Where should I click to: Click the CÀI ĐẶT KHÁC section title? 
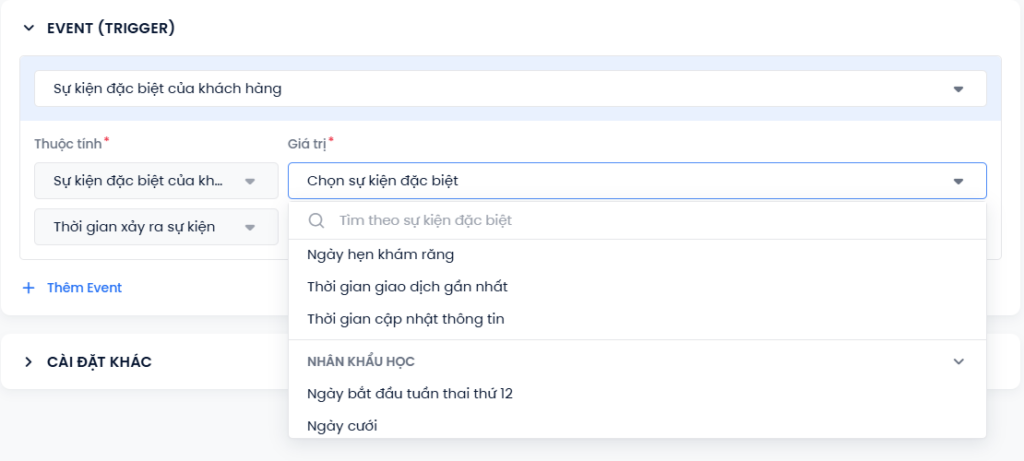tap(99, 362)
